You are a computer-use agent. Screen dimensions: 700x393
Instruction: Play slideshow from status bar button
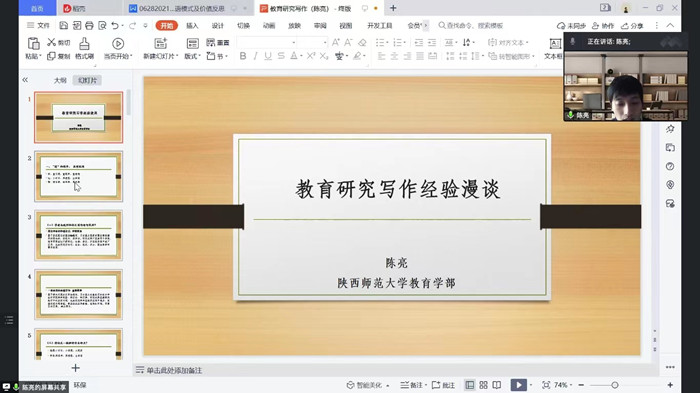tap(518, 385)
